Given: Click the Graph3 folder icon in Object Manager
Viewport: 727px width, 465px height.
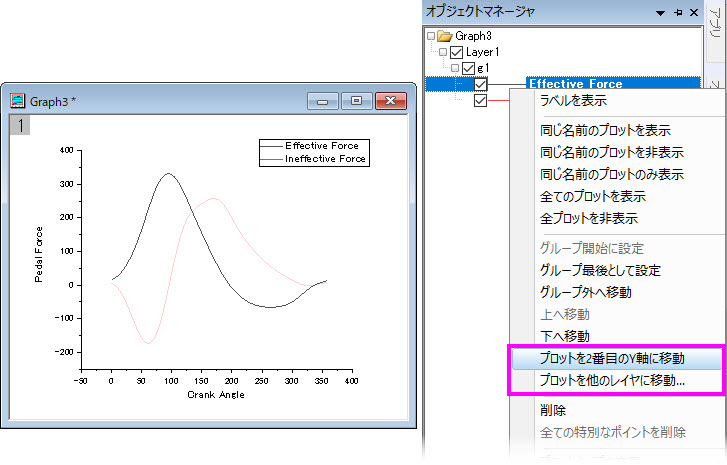Looking at the screenshot, I should pyautogui.click(x=445, y=36).
